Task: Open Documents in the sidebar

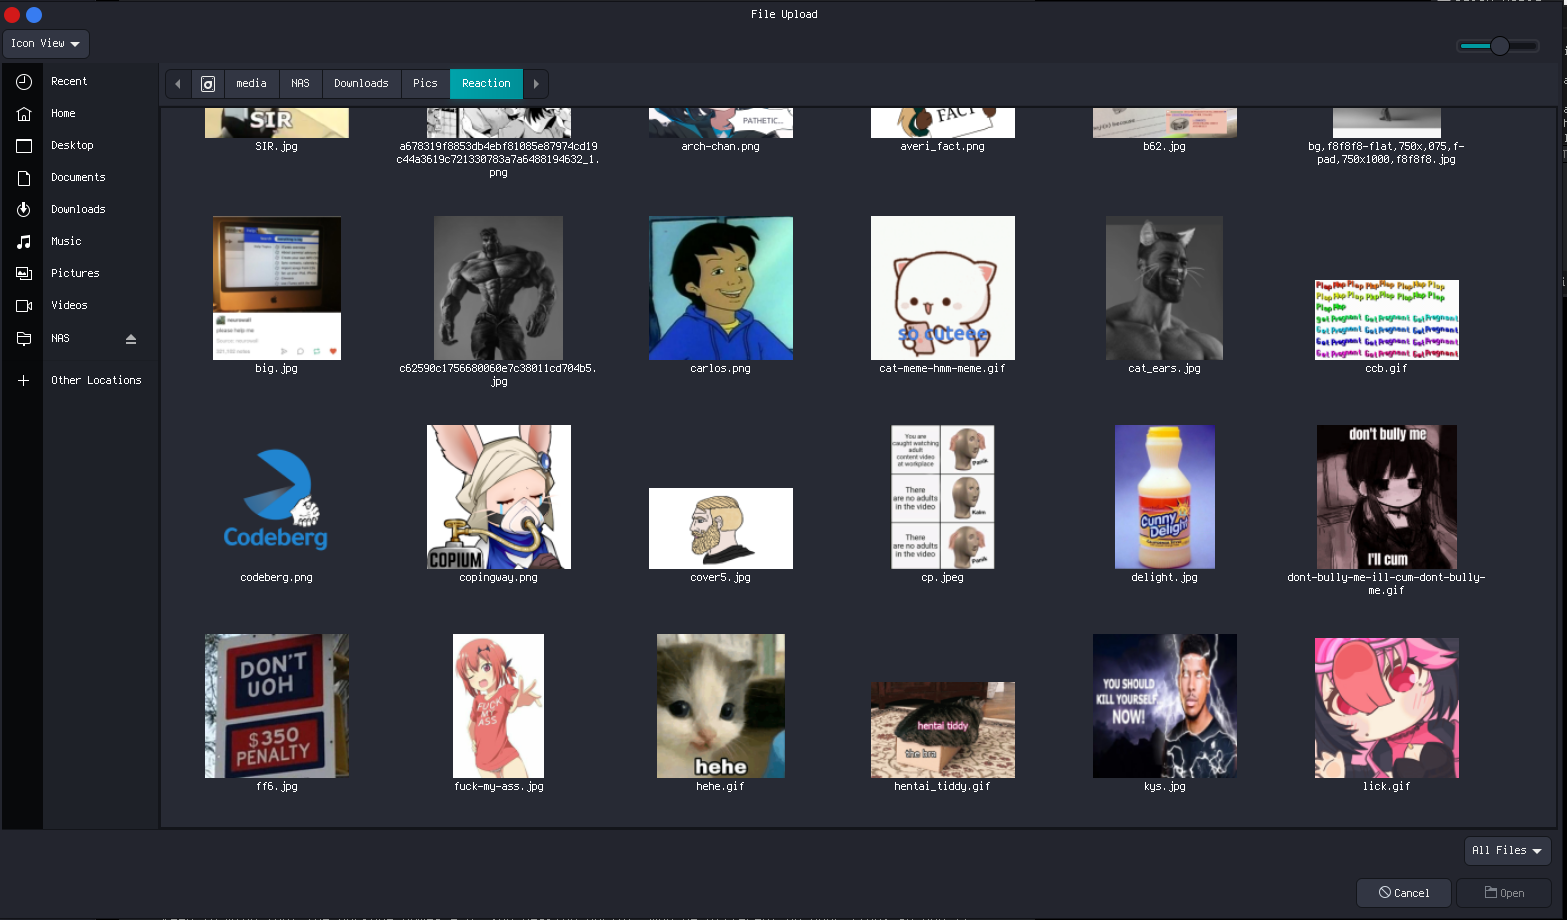Action: pyautogui.click(x=78, y=178)
